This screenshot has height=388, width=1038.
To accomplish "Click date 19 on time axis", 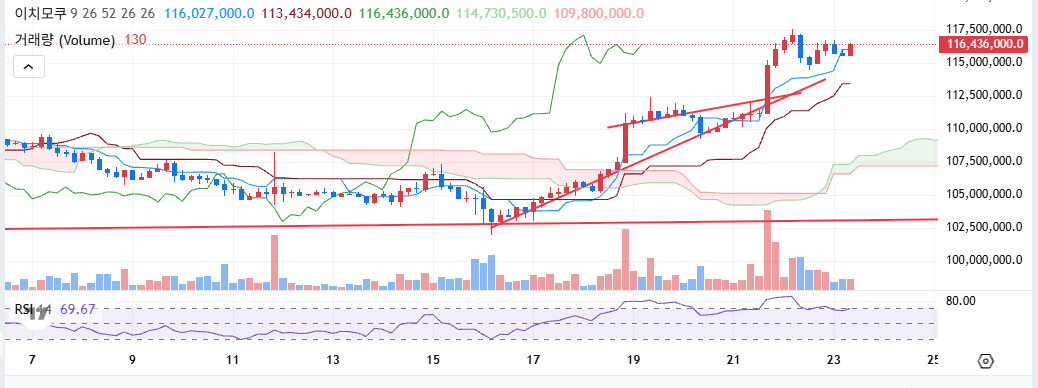I will pyautogui.click(x=633, y=360).
